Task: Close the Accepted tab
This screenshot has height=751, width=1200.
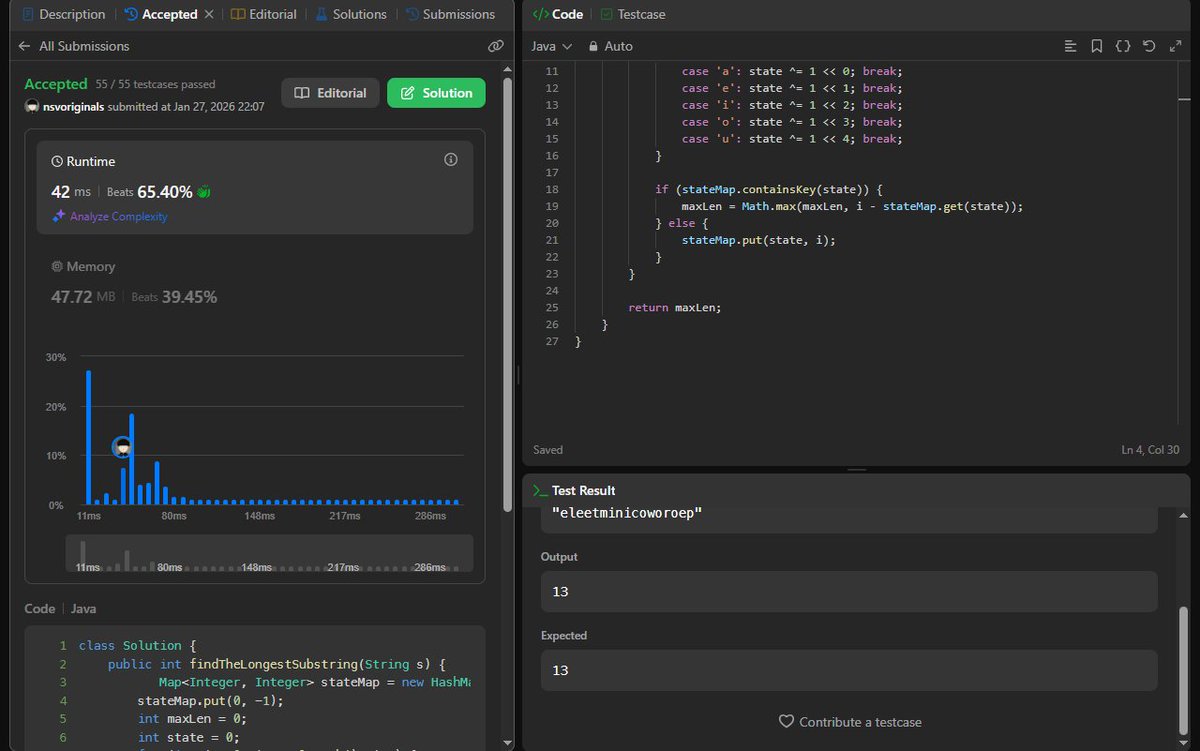Action: [x=209, y=14]
